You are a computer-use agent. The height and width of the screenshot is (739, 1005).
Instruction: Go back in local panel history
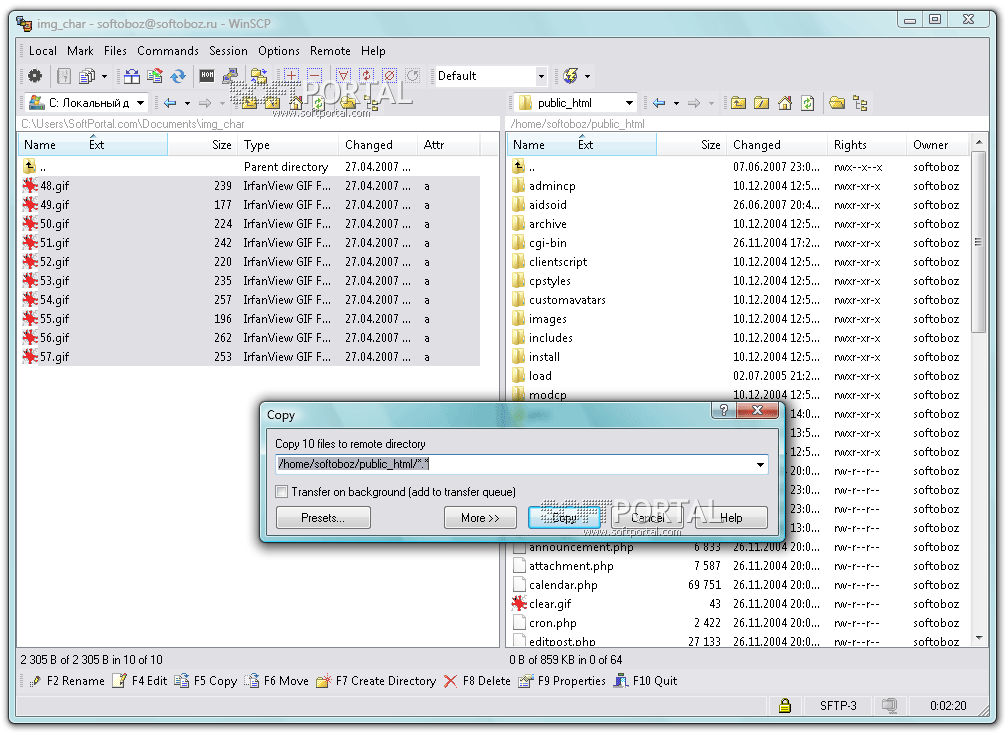pyautogui.click(x=170, y=103)
